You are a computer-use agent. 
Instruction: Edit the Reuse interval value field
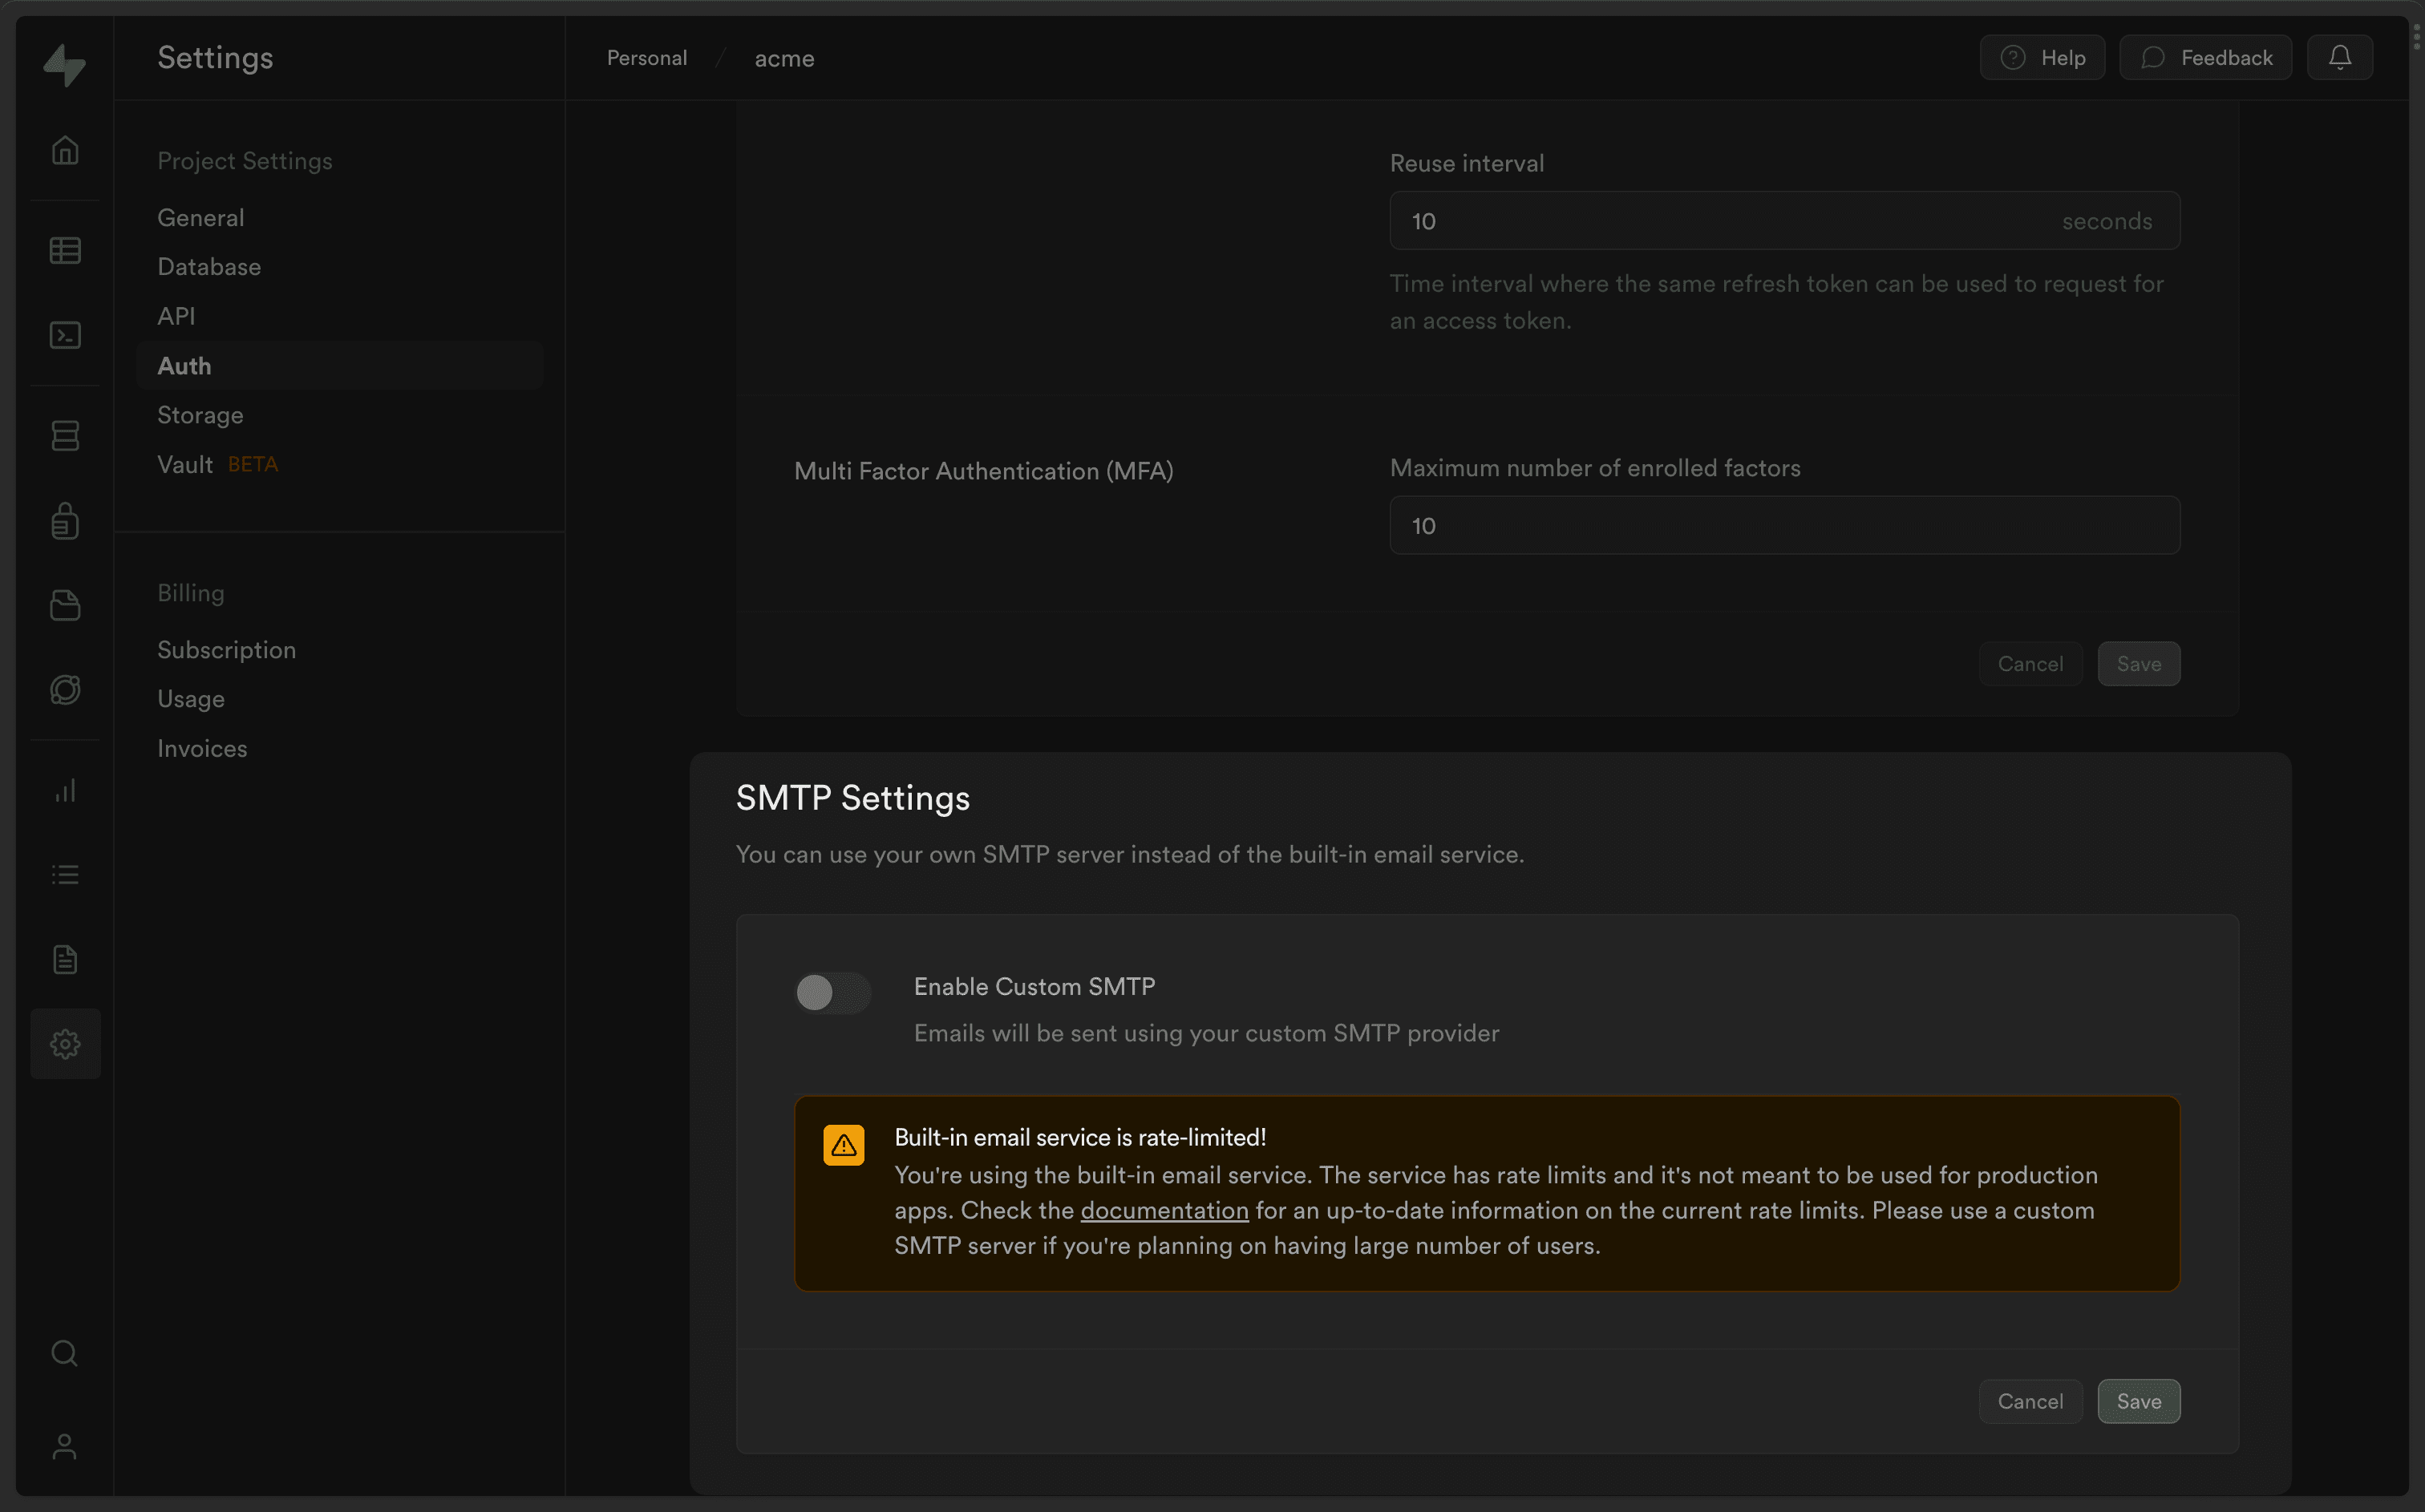tap(1784, 221)
